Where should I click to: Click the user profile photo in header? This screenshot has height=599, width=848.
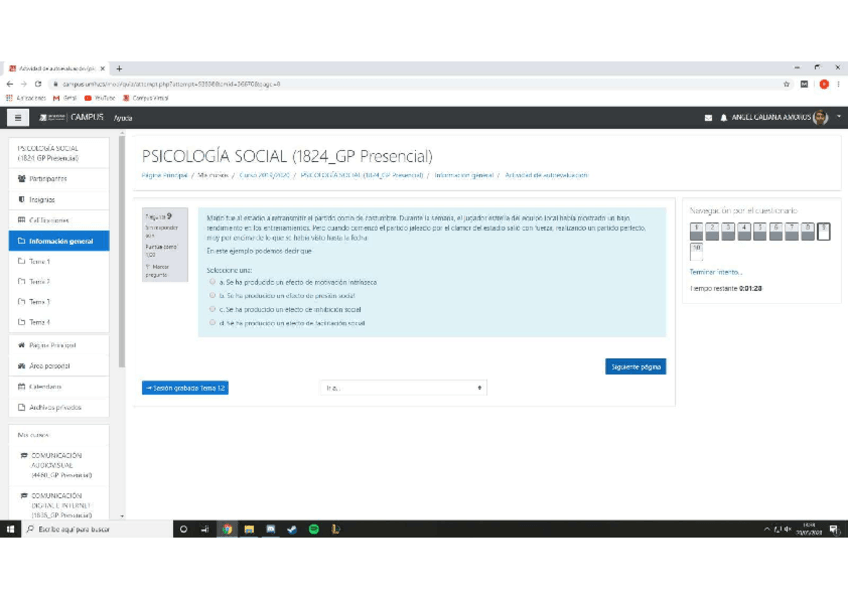pos(820,117)
